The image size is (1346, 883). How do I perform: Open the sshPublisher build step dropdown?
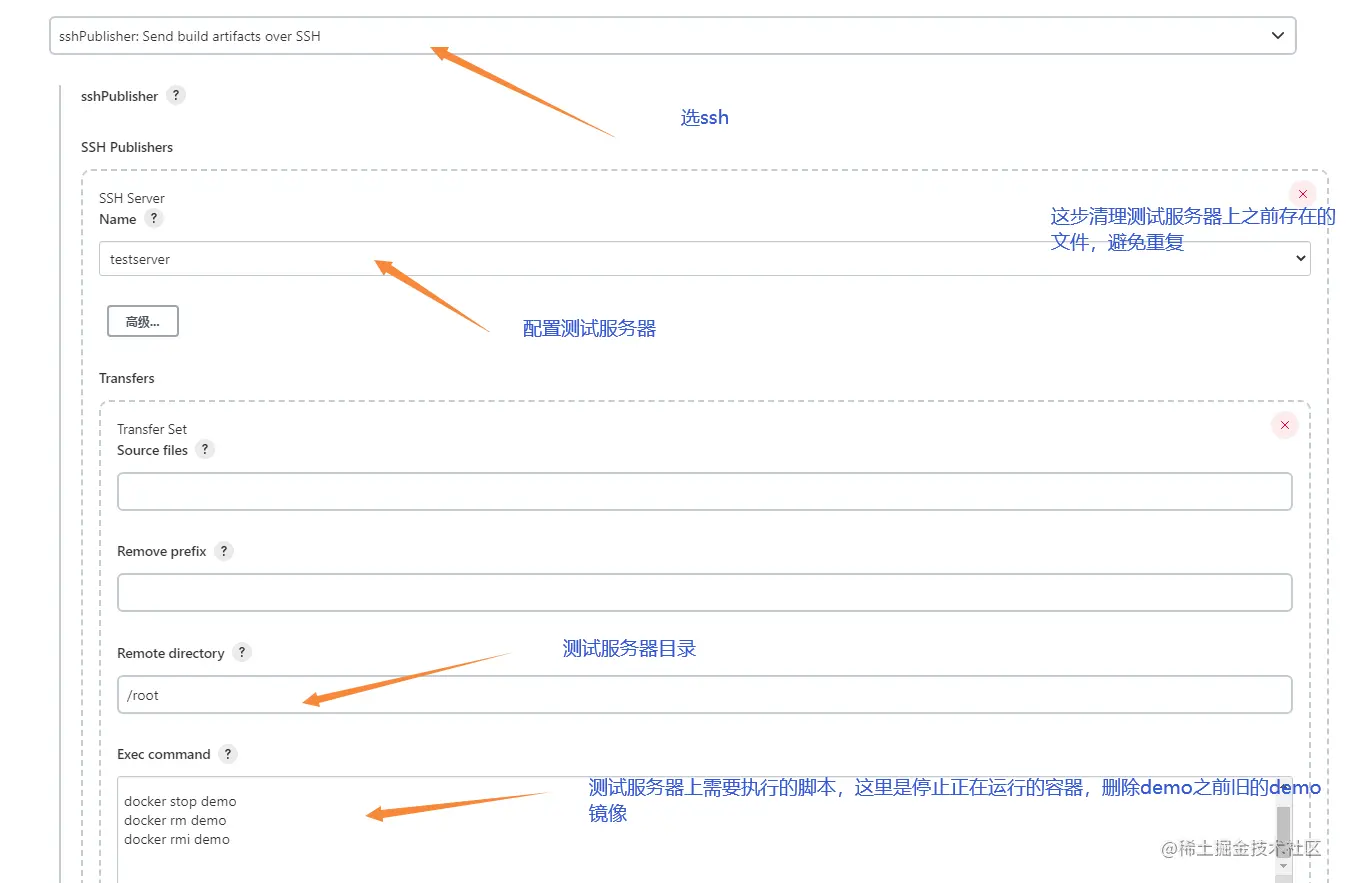point(672,35)
